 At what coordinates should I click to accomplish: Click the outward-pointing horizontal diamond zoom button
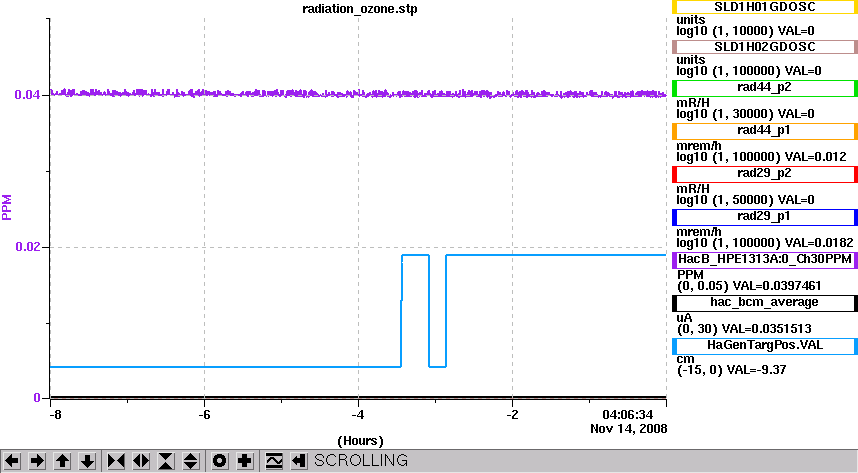pos(141,461)
